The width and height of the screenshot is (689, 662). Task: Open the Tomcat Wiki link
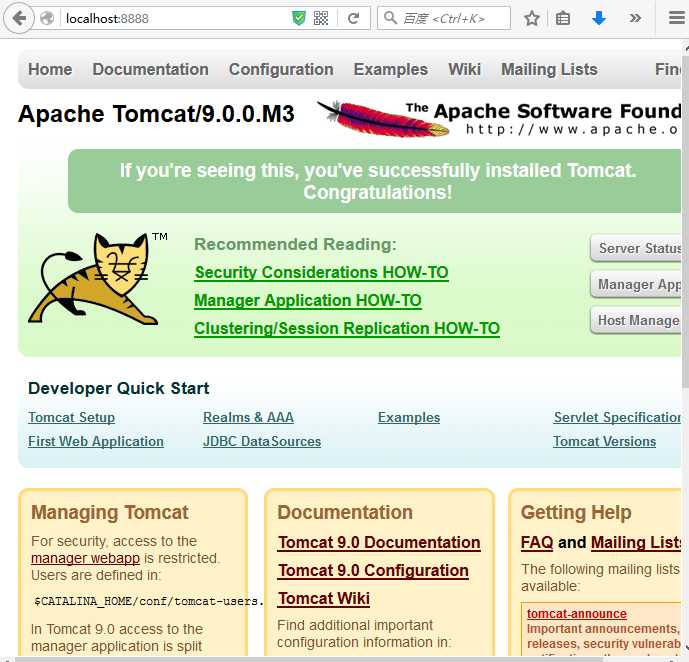(324, 599)
